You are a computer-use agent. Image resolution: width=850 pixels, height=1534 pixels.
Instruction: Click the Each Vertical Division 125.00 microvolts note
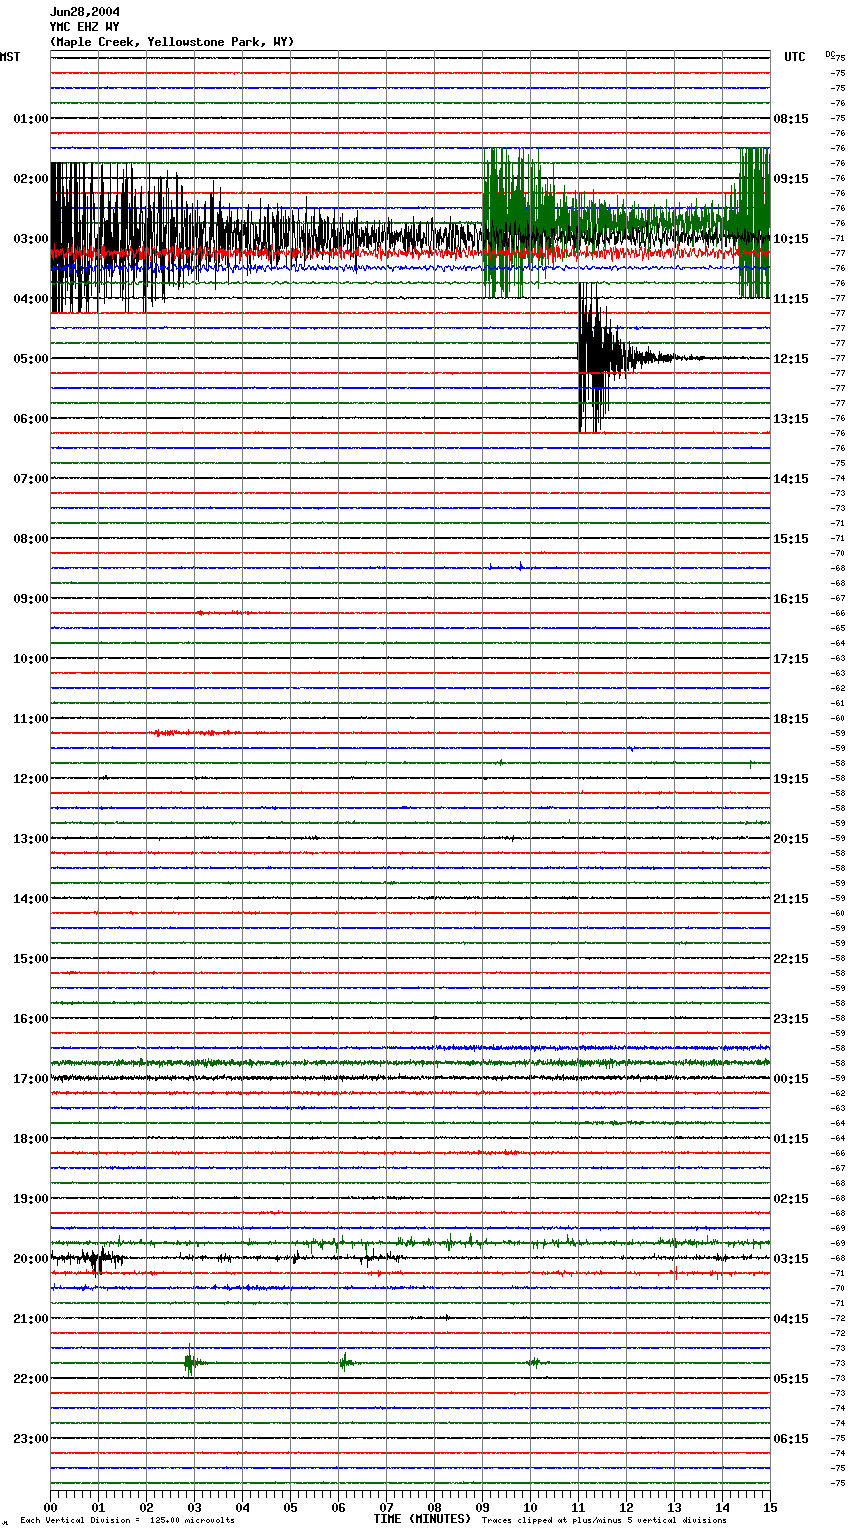tap(127, 1520)
